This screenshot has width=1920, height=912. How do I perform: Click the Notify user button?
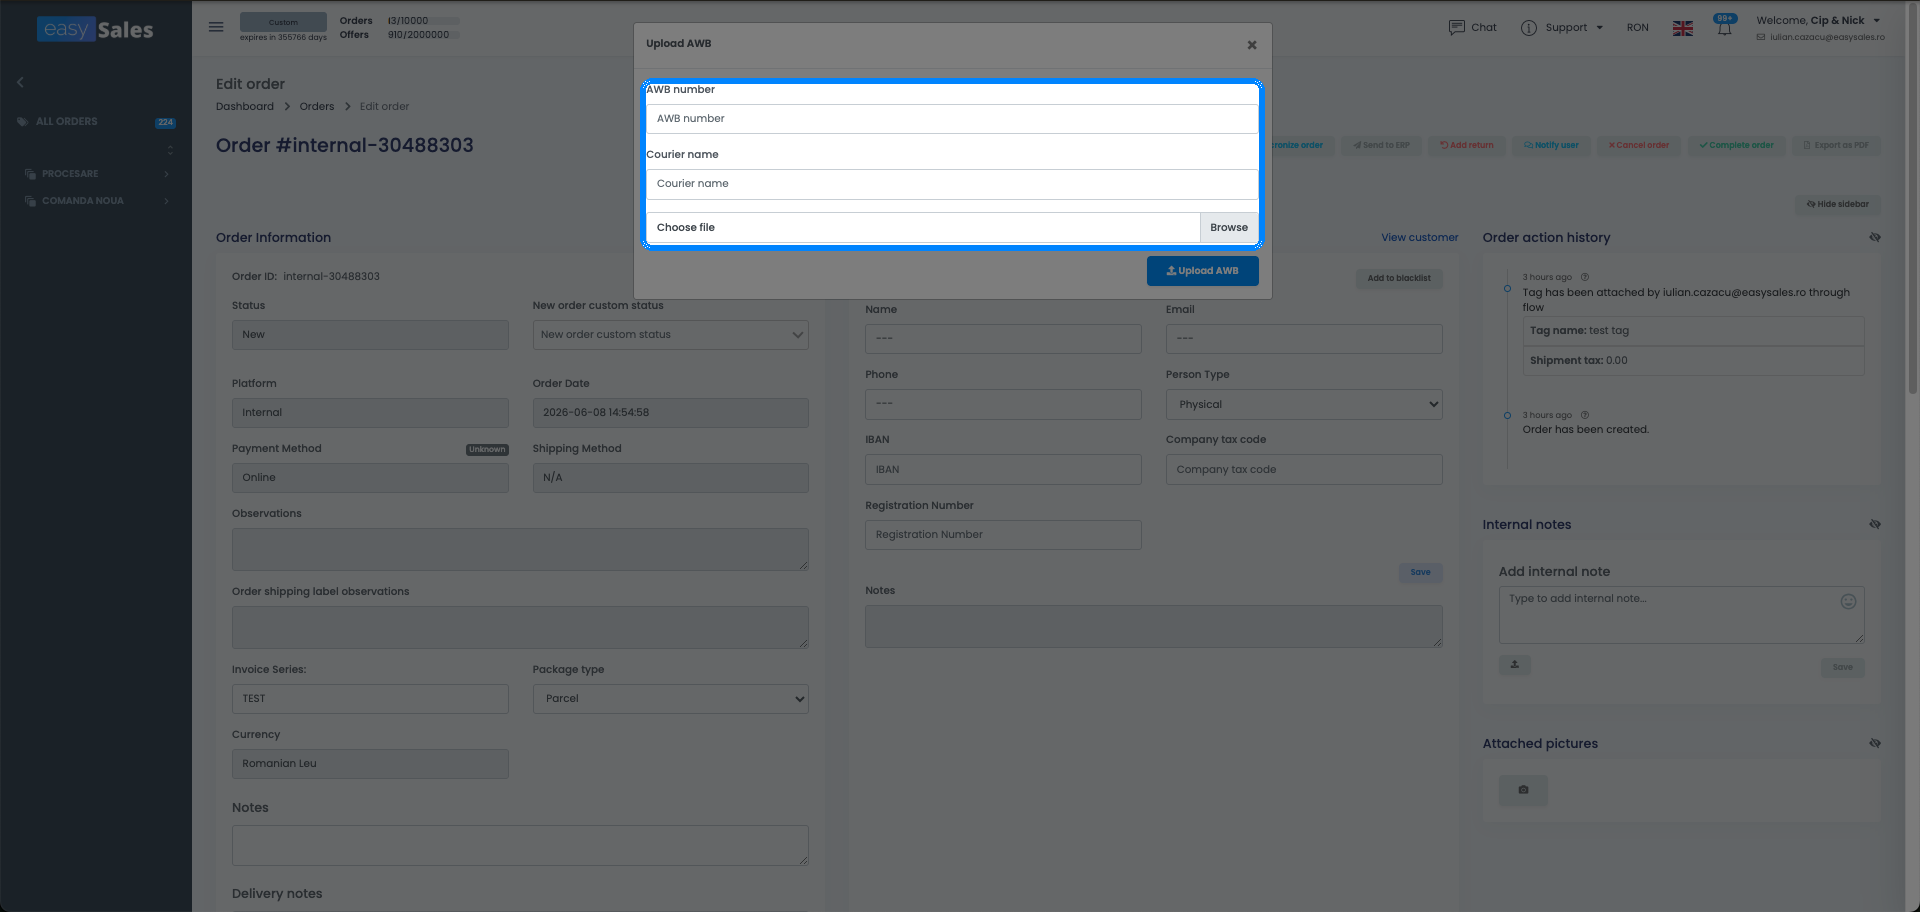1551,146
